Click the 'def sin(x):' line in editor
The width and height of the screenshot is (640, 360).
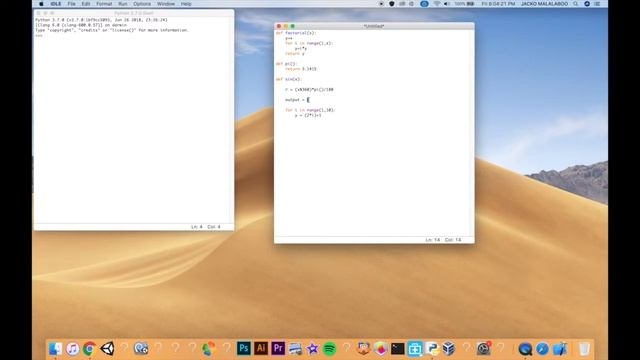pyautogui.click(x=289, y=79)
